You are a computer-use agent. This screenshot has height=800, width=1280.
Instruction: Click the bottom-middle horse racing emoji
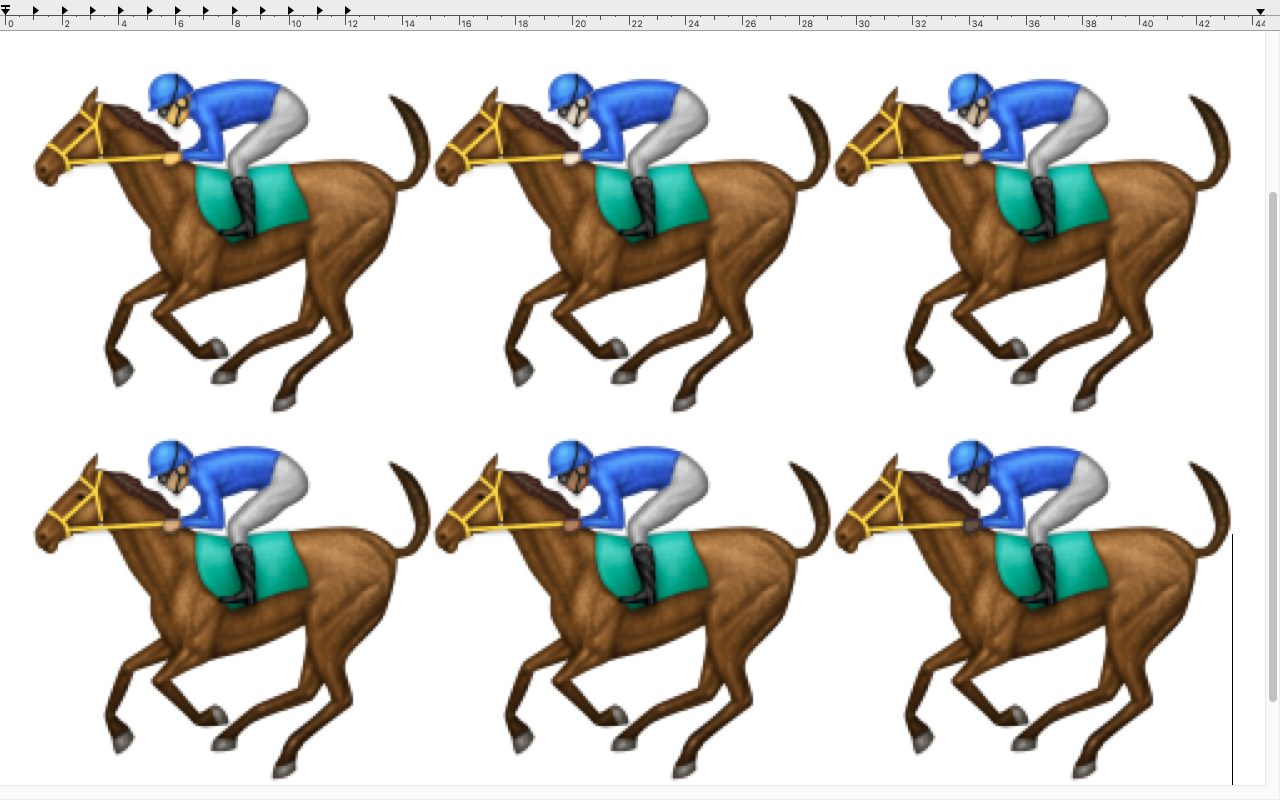(632, 609)
